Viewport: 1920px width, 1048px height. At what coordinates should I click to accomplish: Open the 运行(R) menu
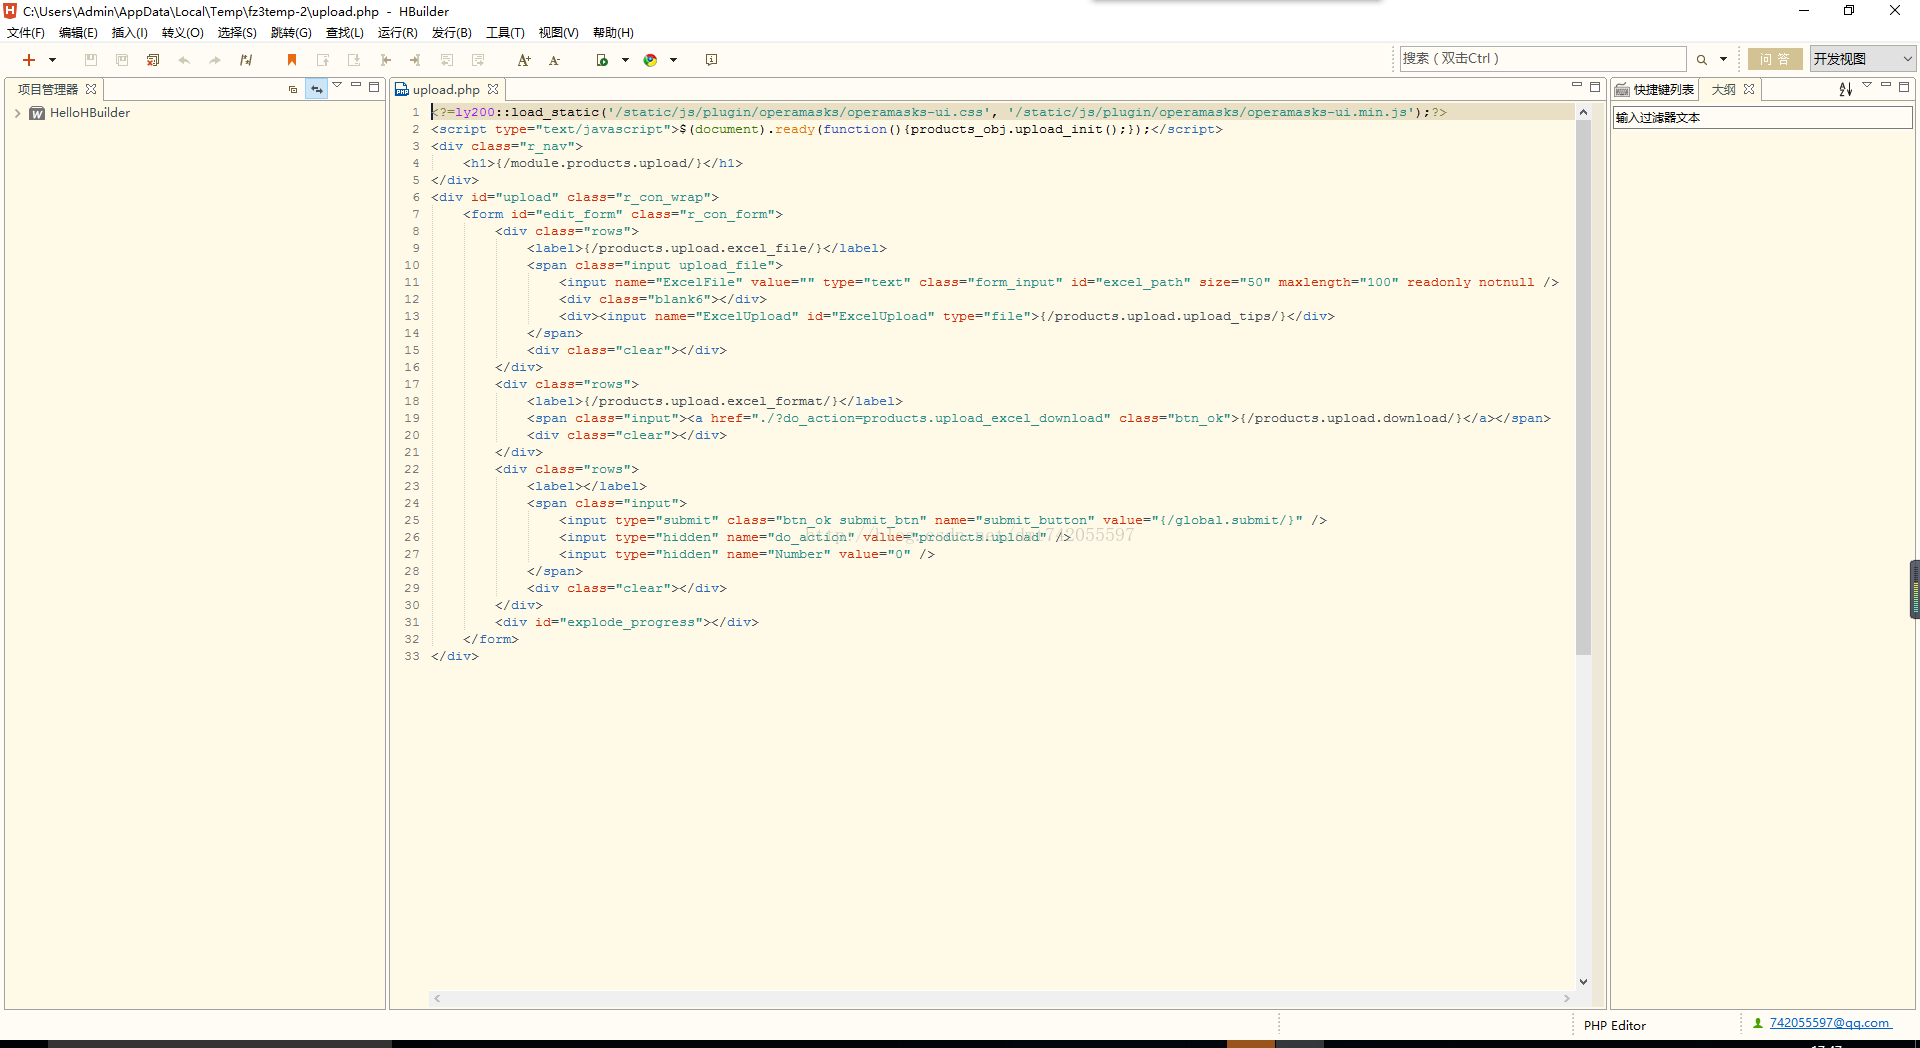(x=398, y=33)
